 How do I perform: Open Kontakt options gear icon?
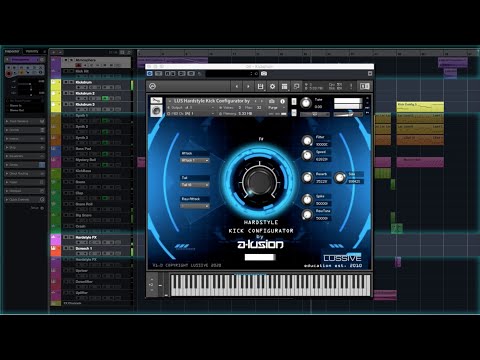pos(272,86)
